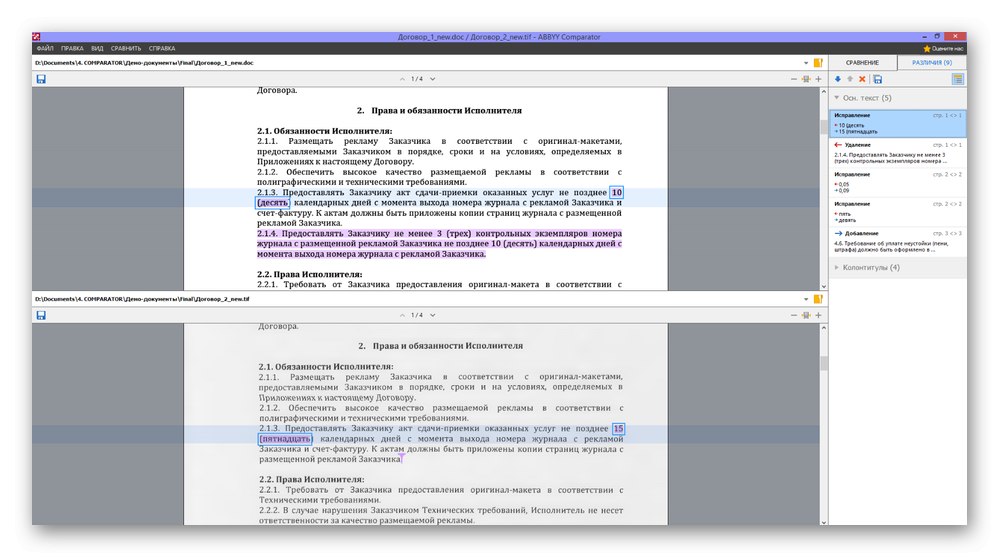Zoom in the bottom document pane

point(818,315)
